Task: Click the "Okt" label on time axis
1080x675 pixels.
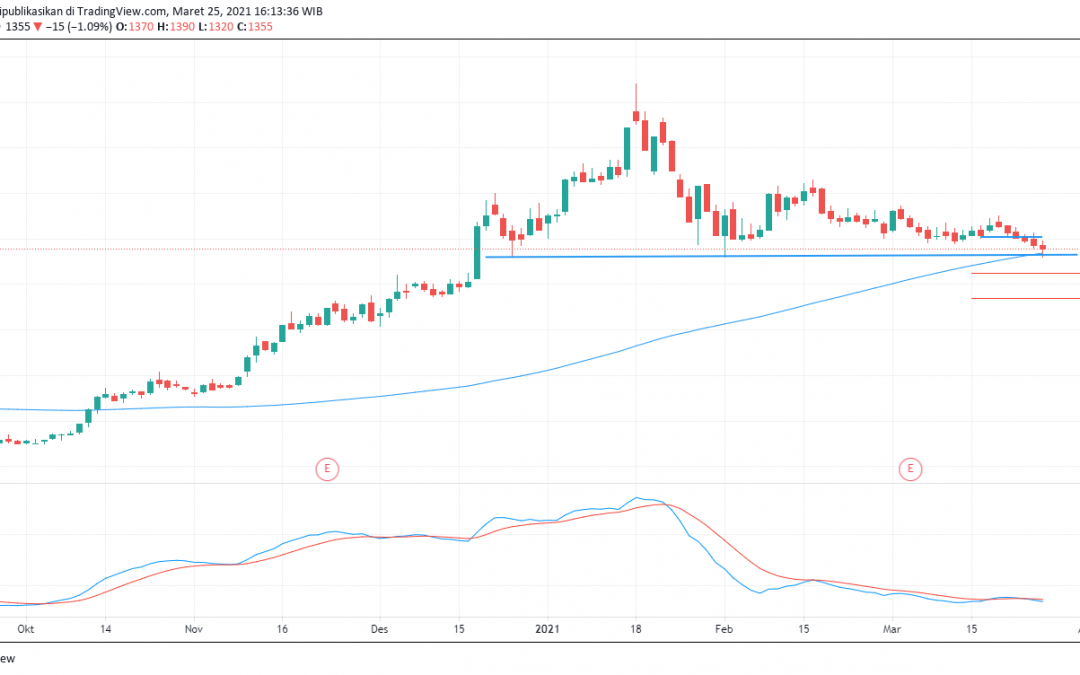Action: (x=26, y=630)
